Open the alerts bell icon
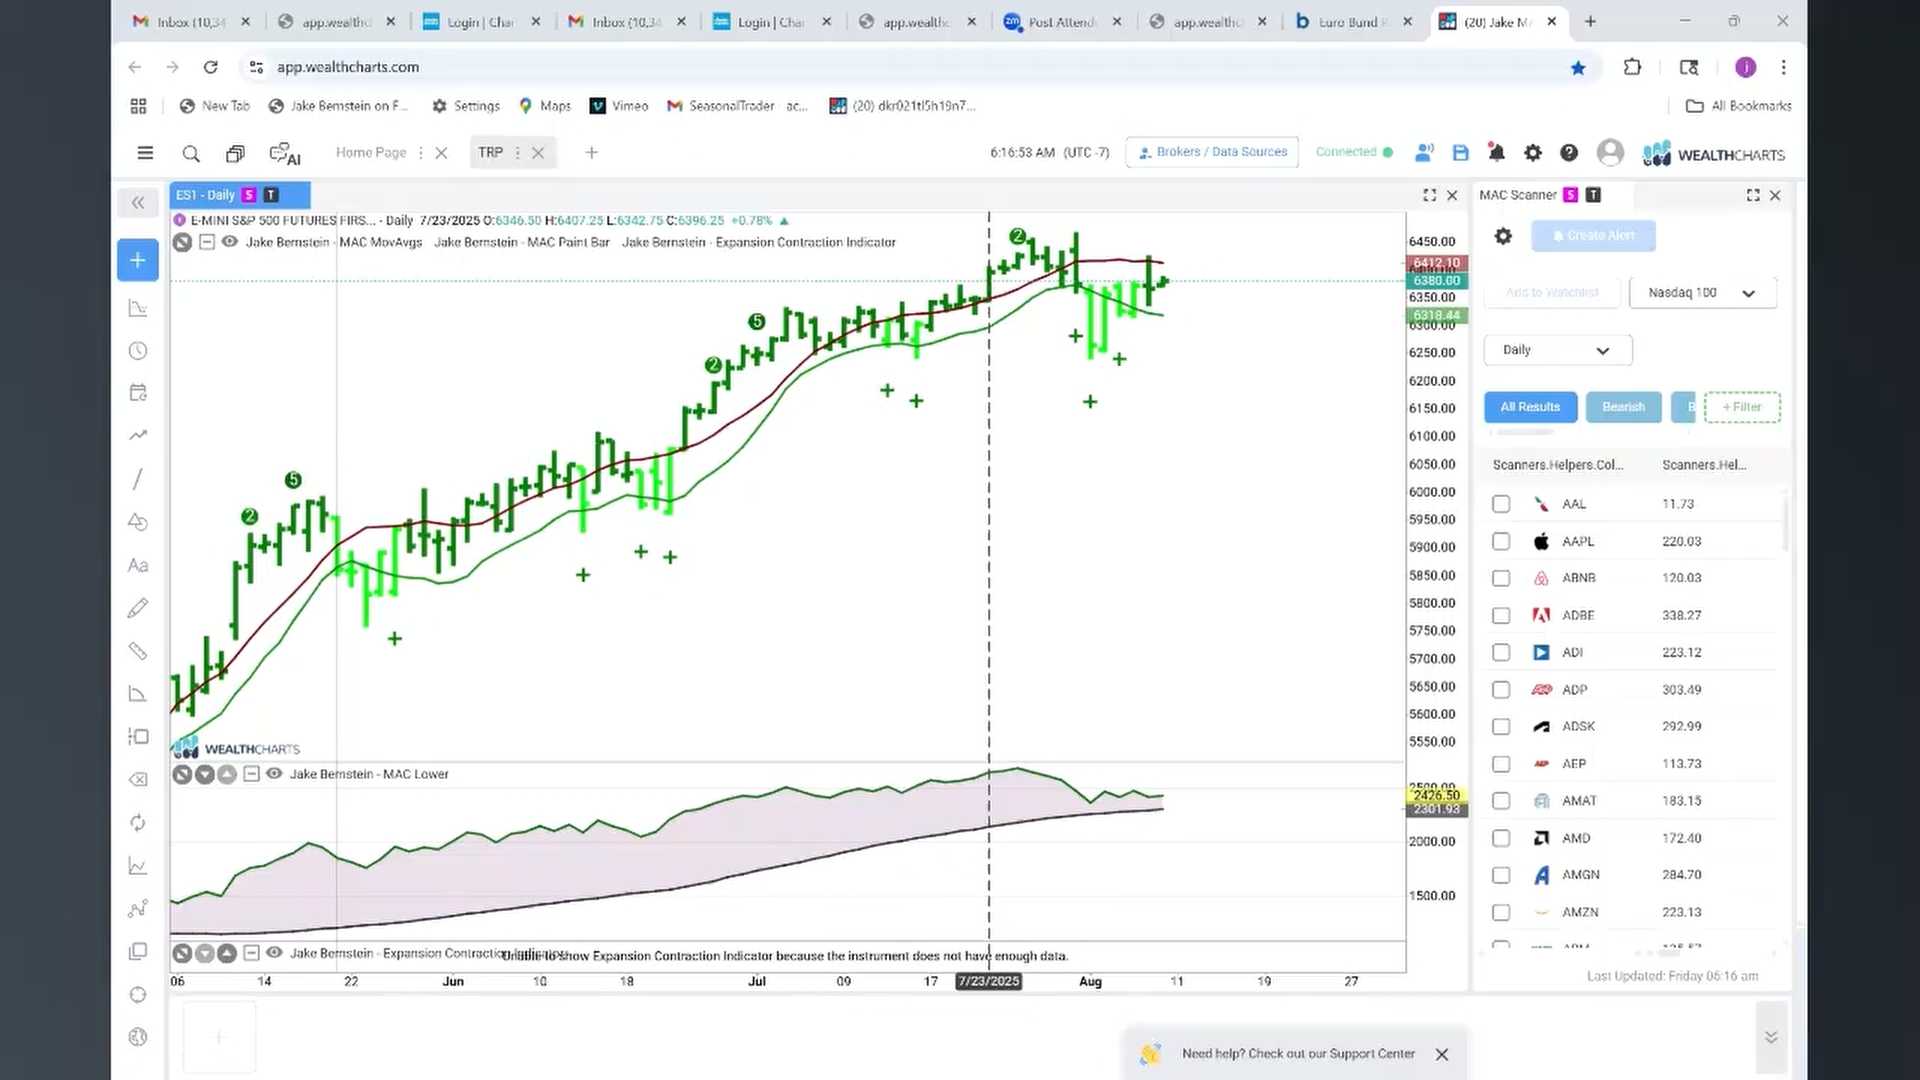The height and width of the screenshot is (1080, 1920). click(x=1496, y=153)
